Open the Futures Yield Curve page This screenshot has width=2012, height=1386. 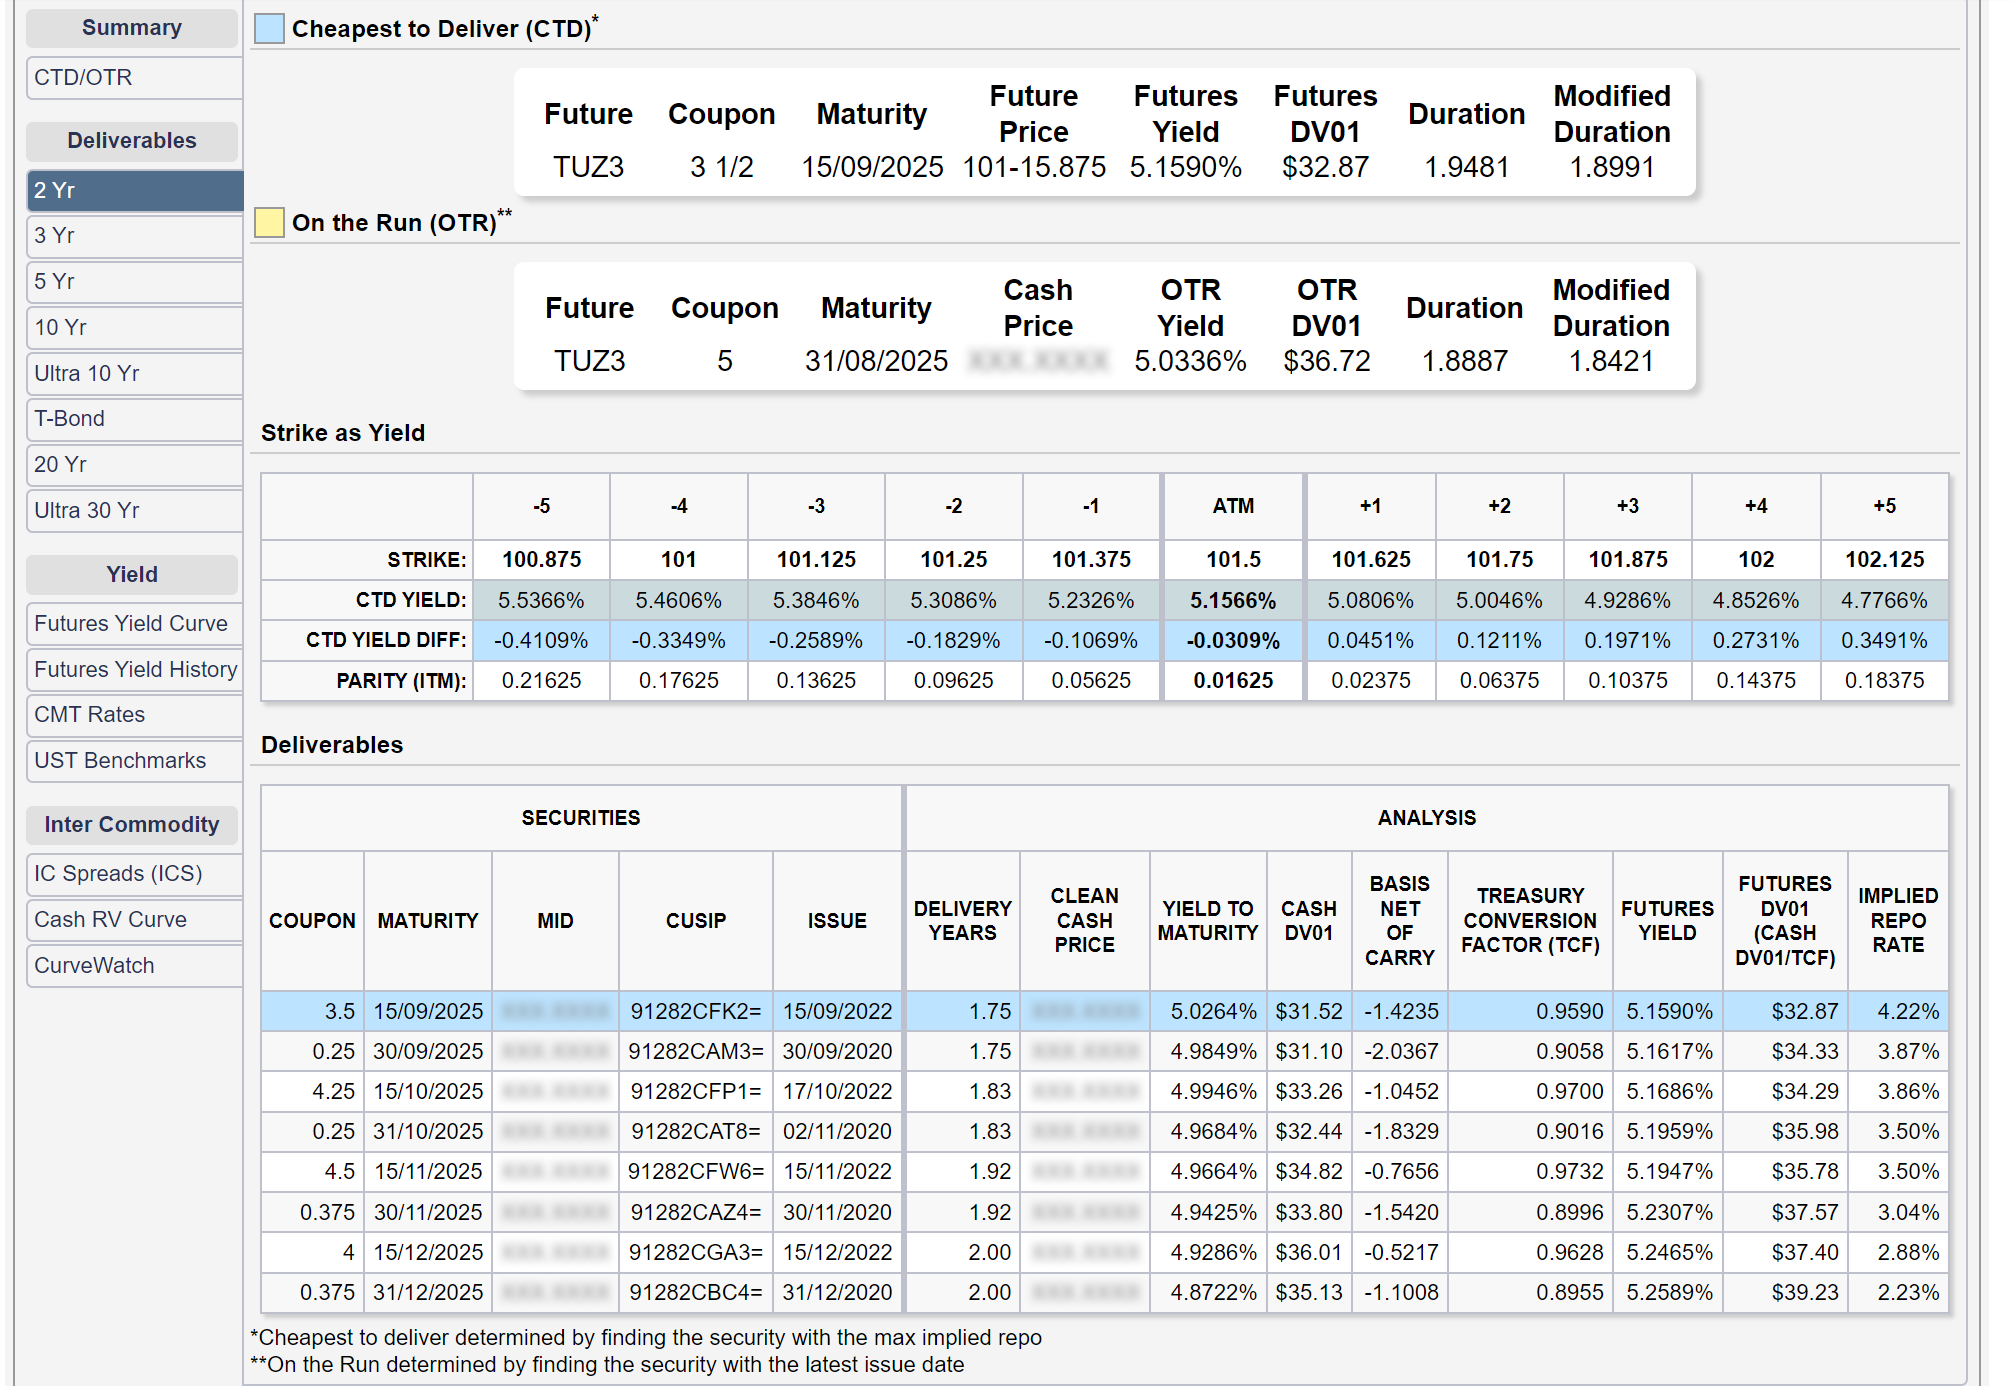tap(134, 624)
